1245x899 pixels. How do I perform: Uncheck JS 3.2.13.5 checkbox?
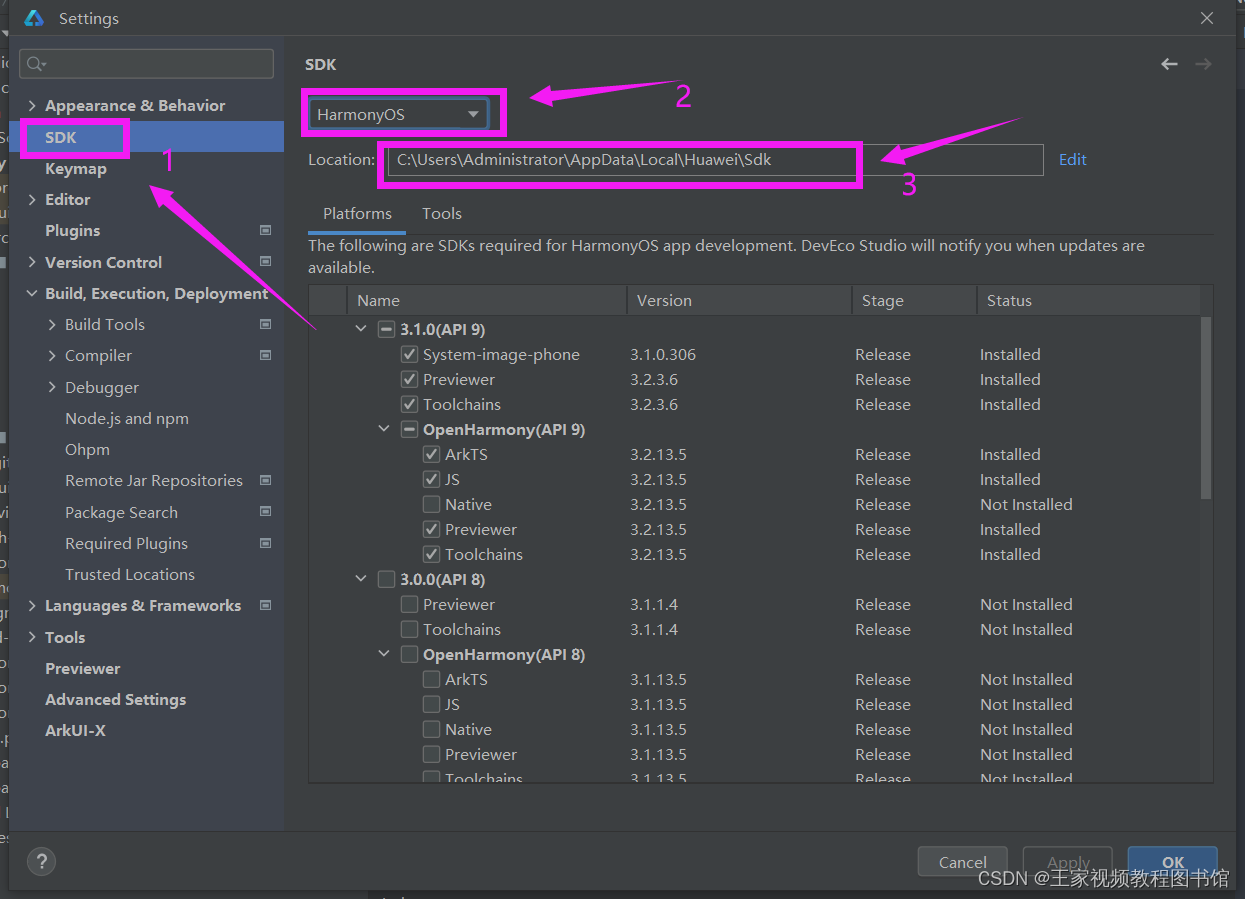pos(431,479)
